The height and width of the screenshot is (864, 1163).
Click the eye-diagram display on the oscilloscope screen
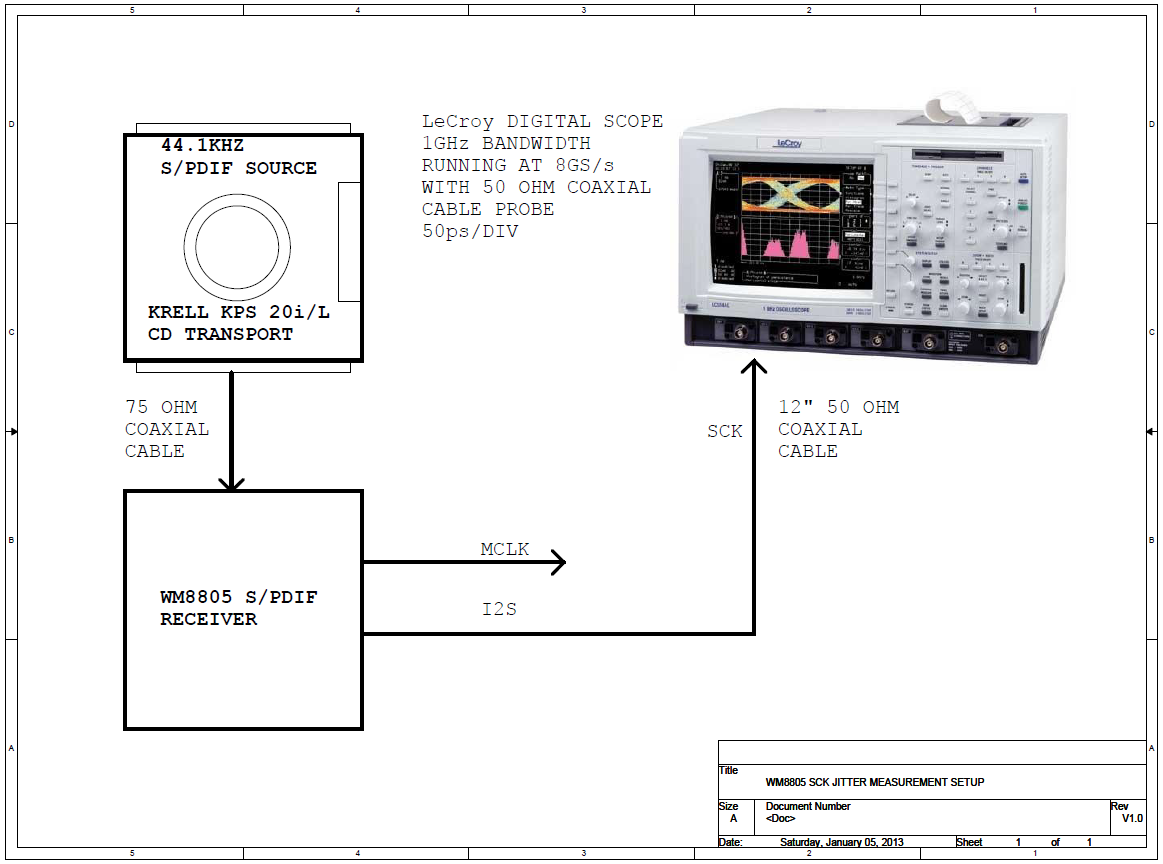click(791, 194)
